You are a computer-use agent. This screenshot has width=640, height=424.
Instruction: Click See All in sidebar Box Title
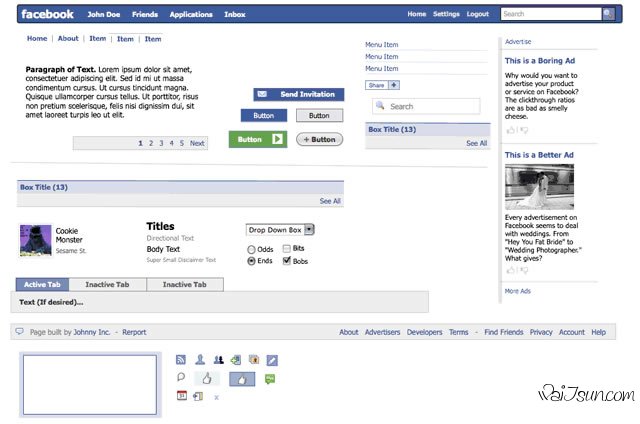coord(476,143)
